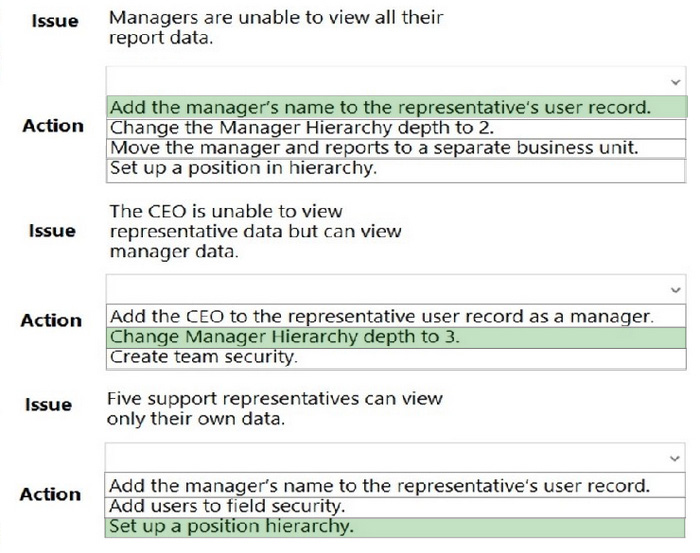
Task: Choose "Change the Manager Hierarchy depth to 2"
Action: [396, 128]
